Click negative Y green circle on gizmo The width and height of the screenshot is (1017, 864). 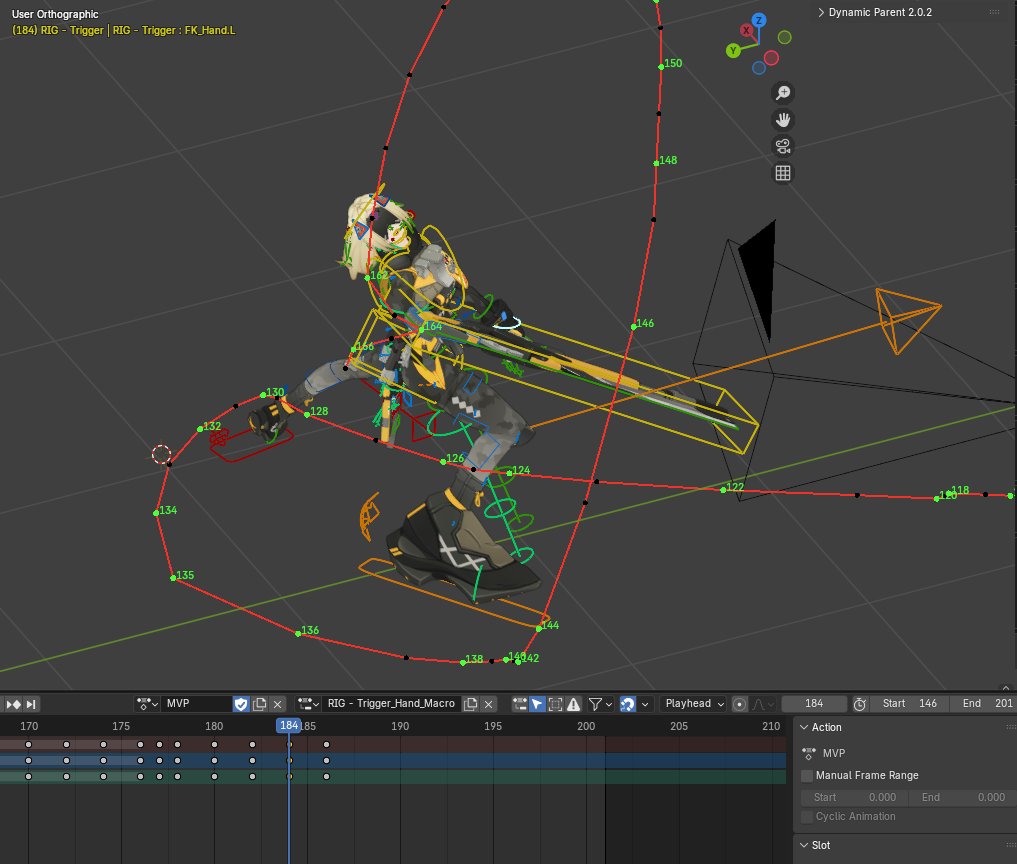784,38
